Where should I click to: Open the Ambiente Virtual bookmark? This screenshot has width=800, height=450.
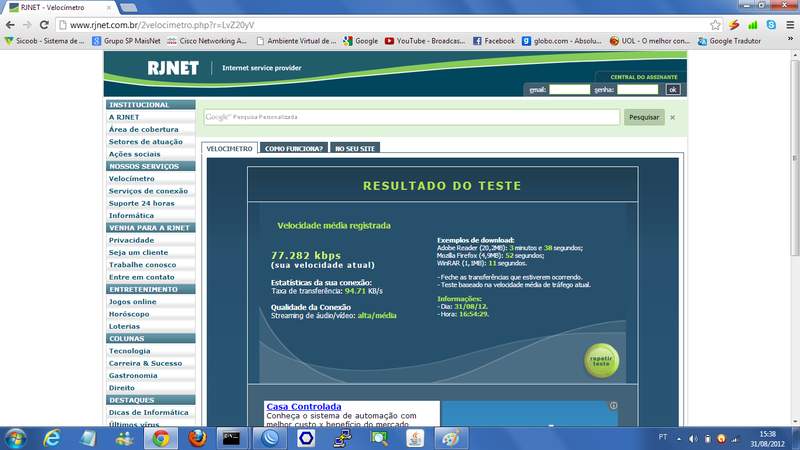pos(296,41)
